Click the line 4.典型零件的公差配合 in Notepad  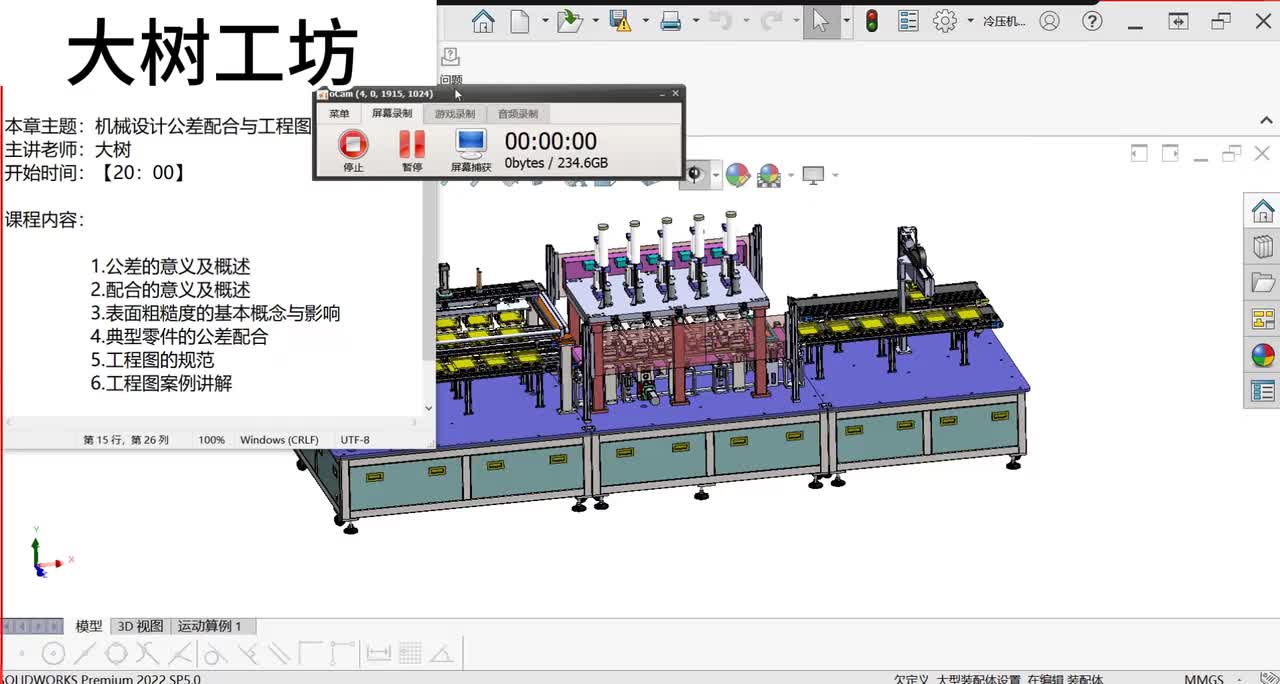coord(179,337)
